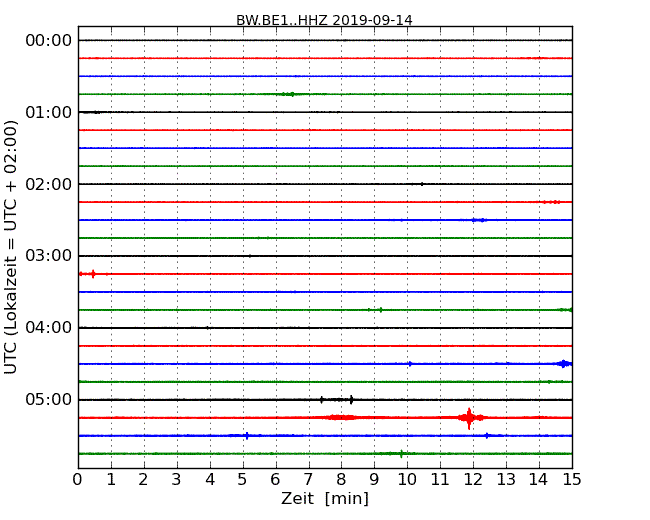Click the x-axis tick label "5"
Screen dimensions: 650x520
coord(243,480)
